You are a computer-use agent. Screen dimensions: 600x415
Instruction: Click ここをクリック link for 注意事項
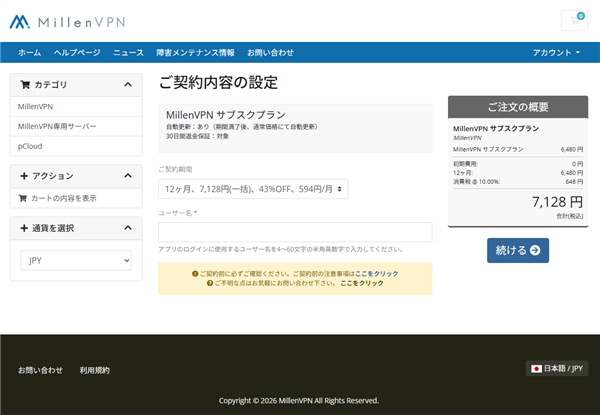pos(377,274)
